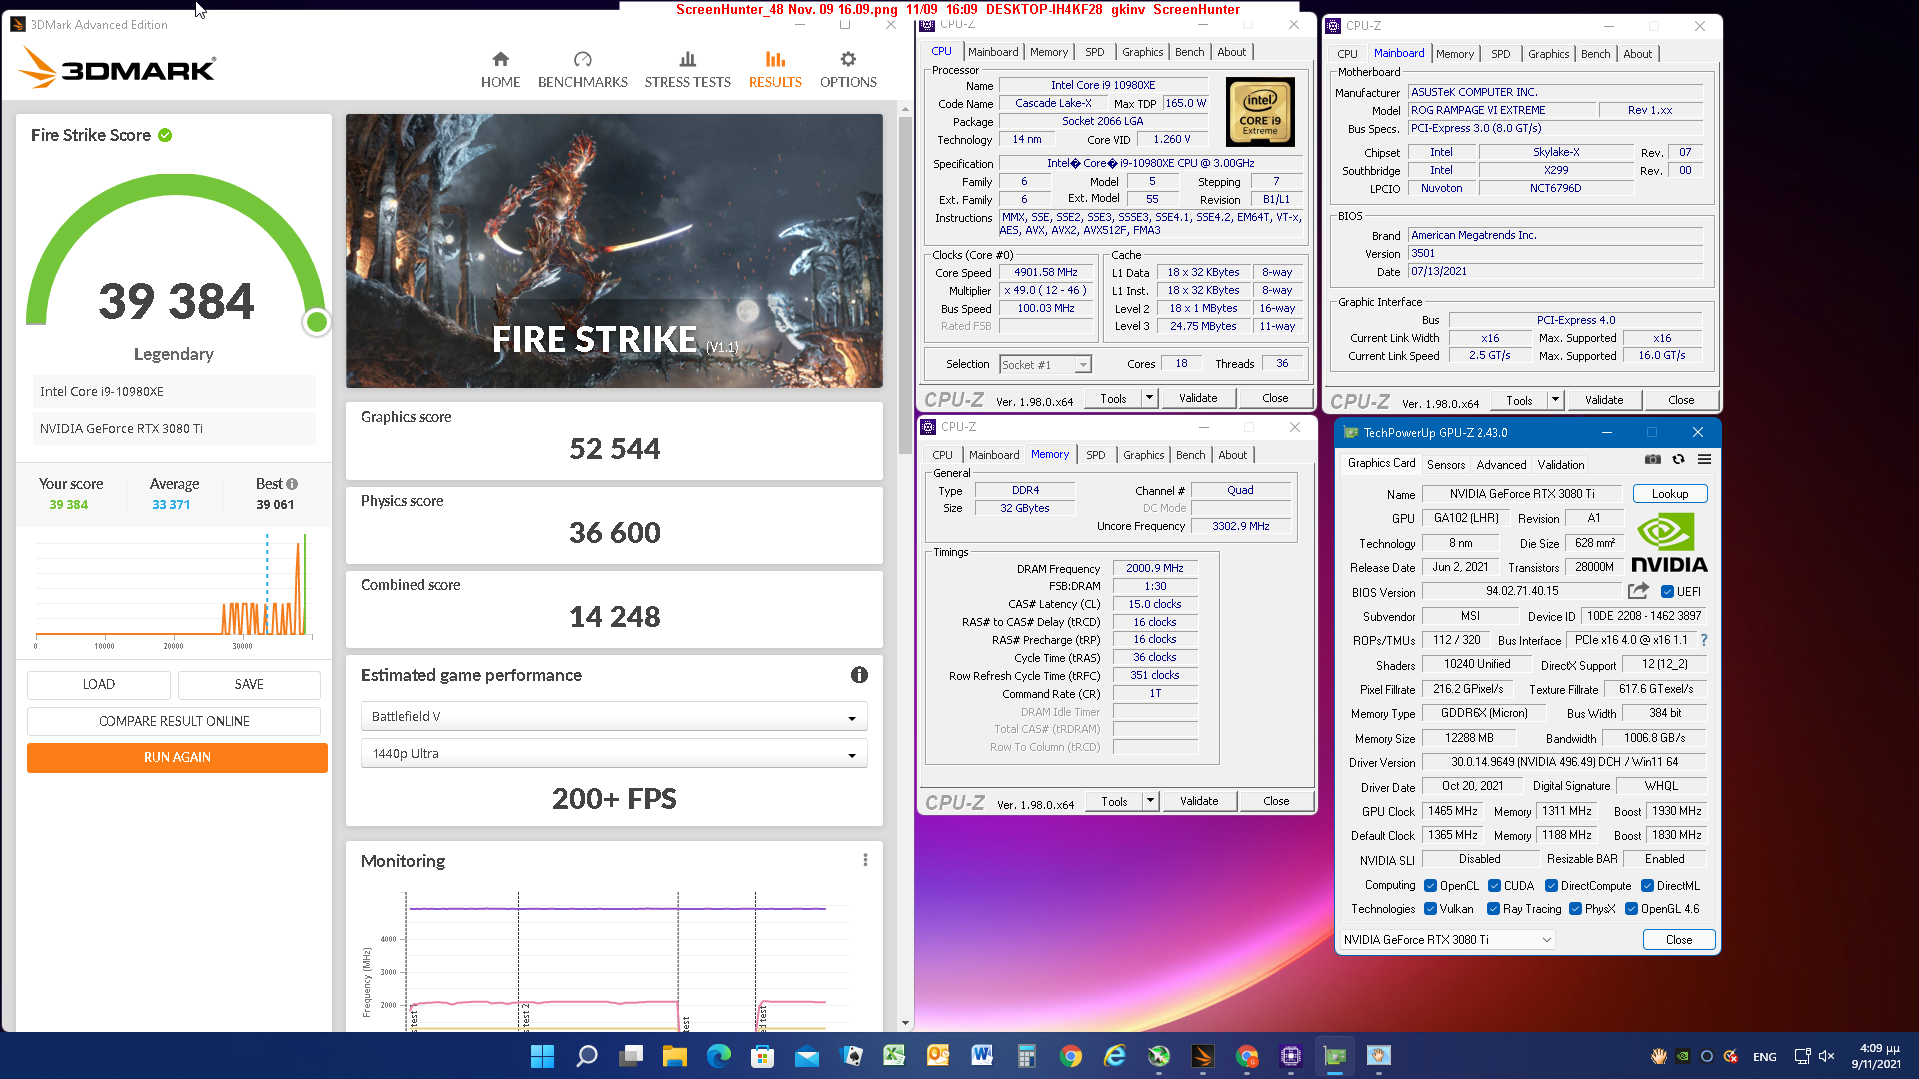Open the Battlefield V game dropdown
Image resolution: width=1919 pixels, height=1079 pixels.
(x=614, y=717)
